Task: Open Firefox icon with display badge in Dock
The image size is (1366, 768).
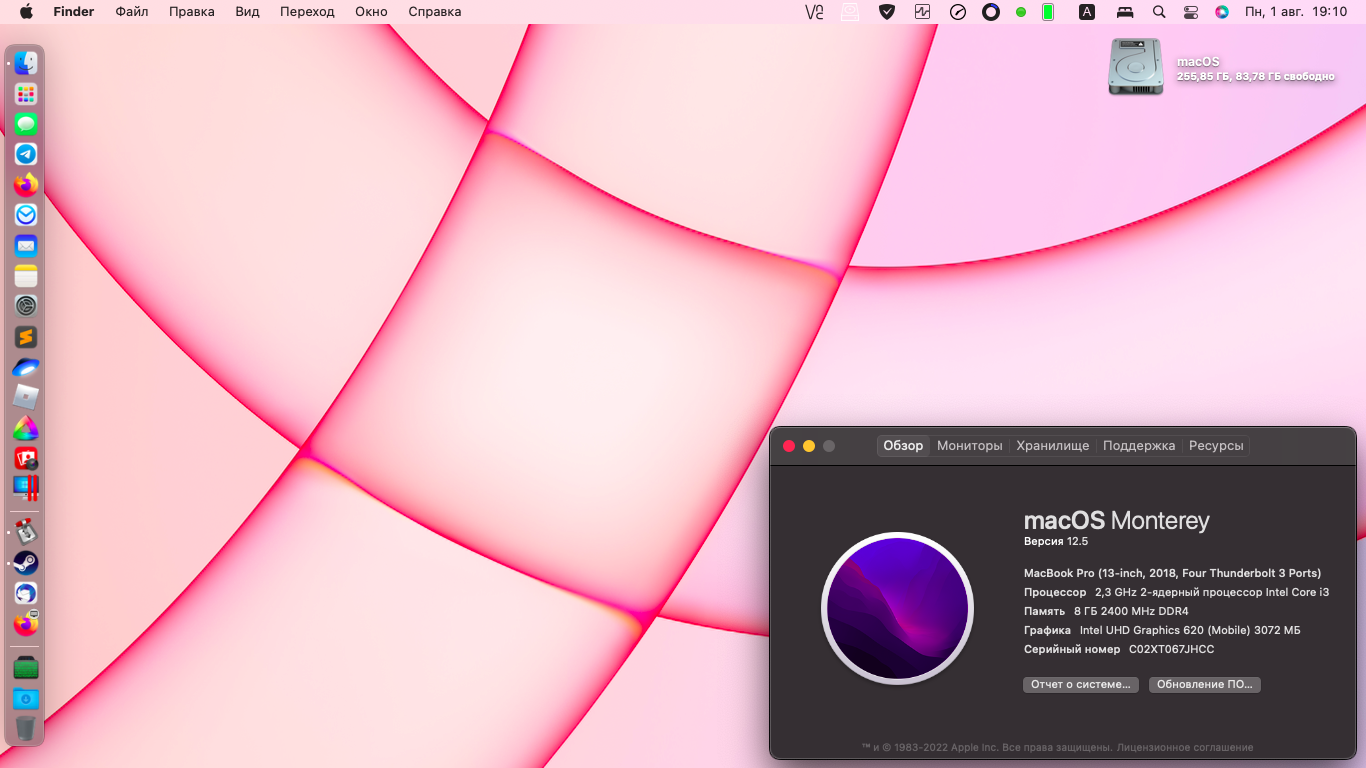Action: [x=26, y=624]
